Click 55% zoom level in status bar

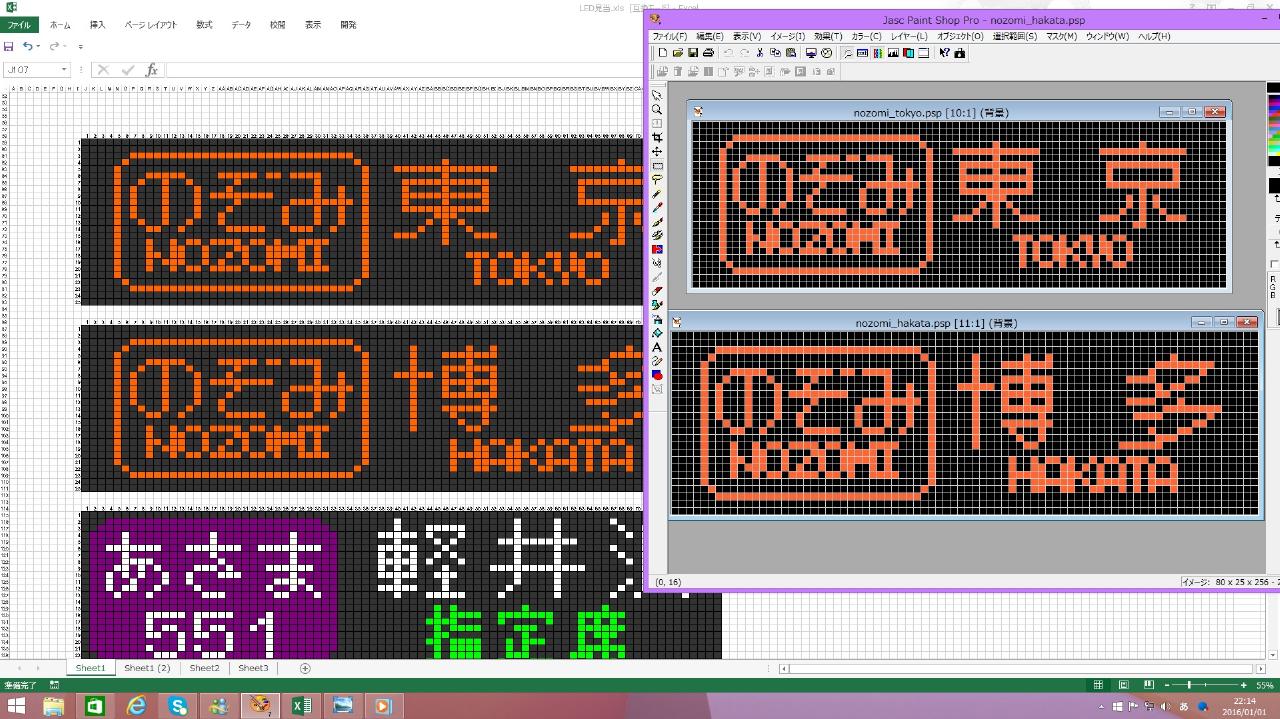click(x=1265, y=685)
